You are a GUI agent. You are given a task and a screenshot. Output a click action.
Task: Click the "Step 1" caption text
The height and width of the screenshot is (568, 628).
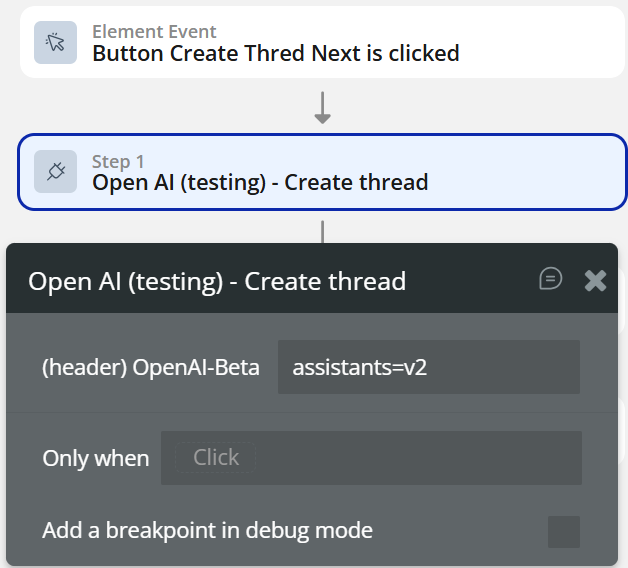point(118,161)
